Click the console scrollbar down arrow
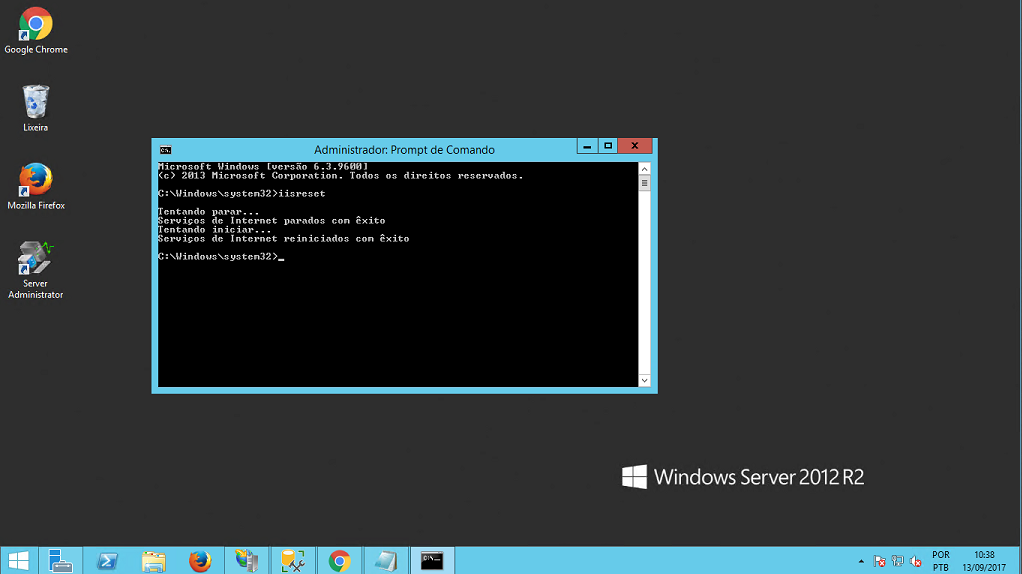1022x574 pixels. [x=645, y=380]
